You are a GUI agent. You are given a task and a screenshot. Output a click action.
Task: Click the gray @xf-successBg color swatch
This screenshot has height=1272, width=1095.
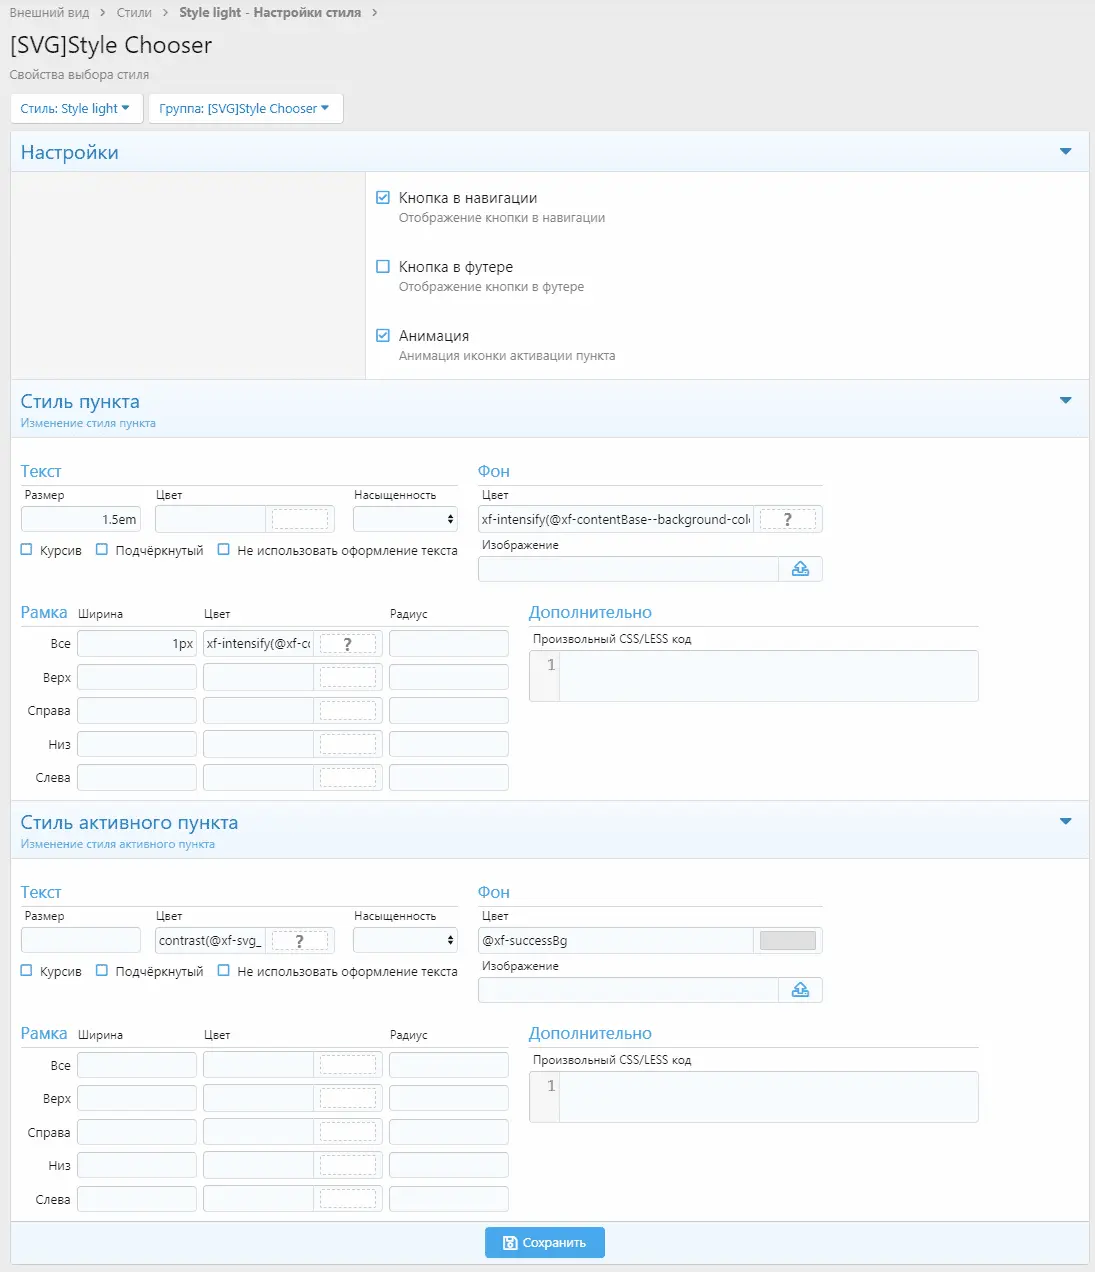click(x=787, y=940)
